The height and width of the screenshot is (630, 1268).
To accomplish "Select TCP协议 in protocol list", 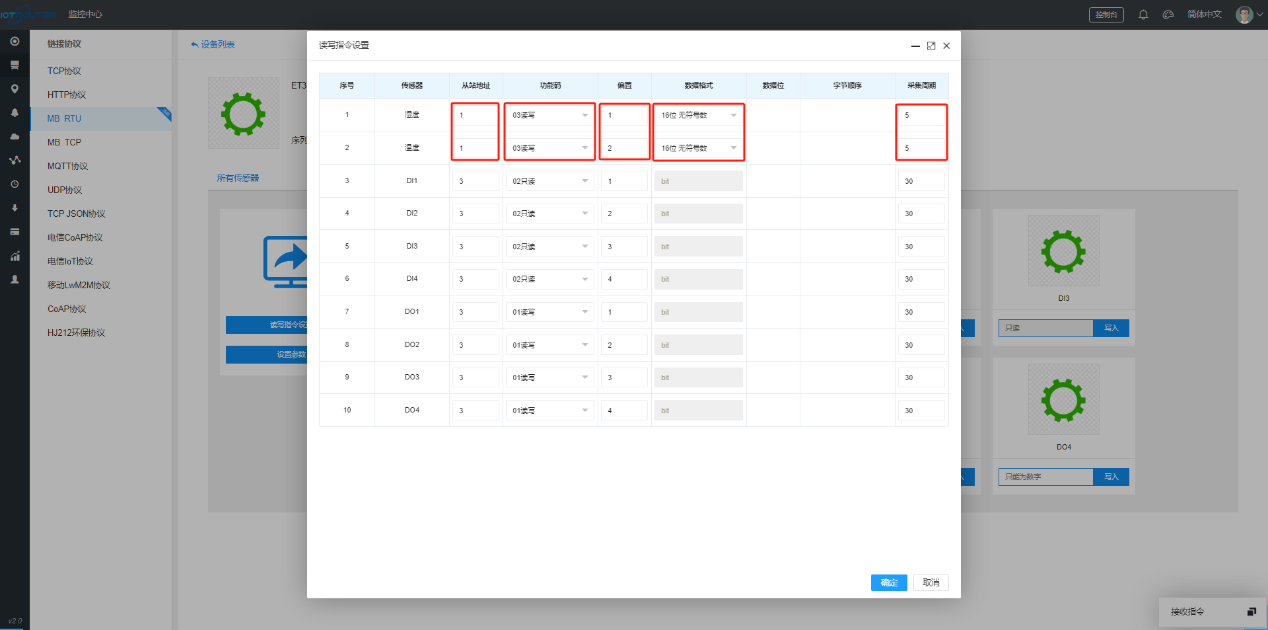I will [x=65, y=71].
